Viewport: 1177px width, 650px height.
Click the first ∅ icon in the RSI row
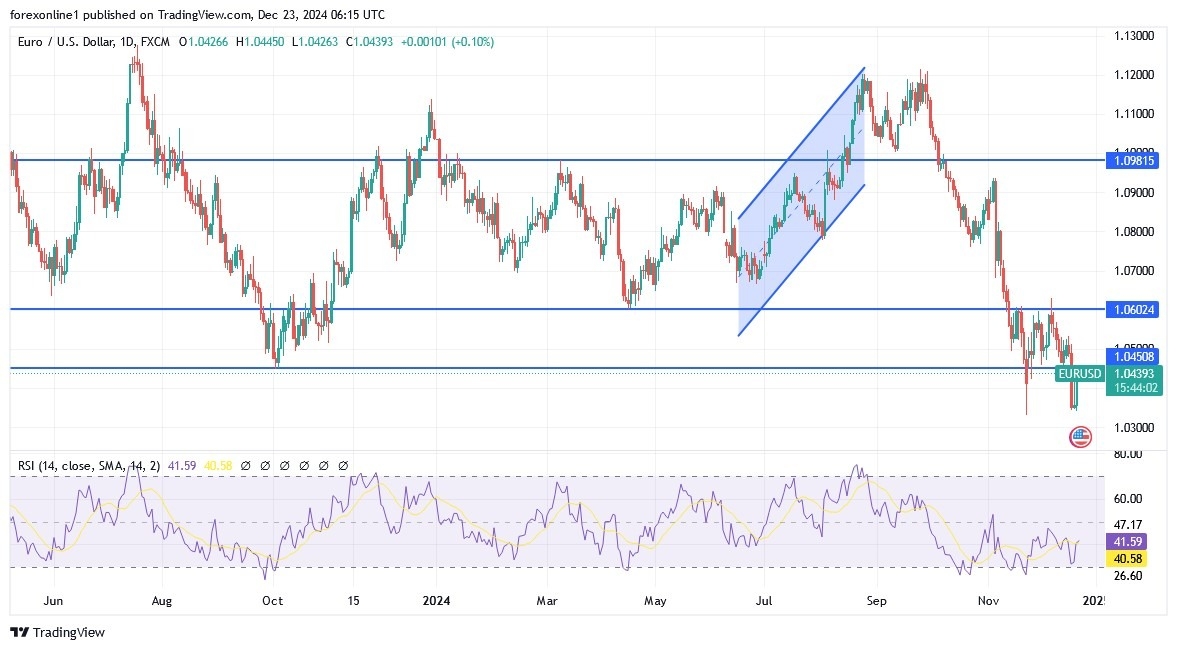(244, 465)
